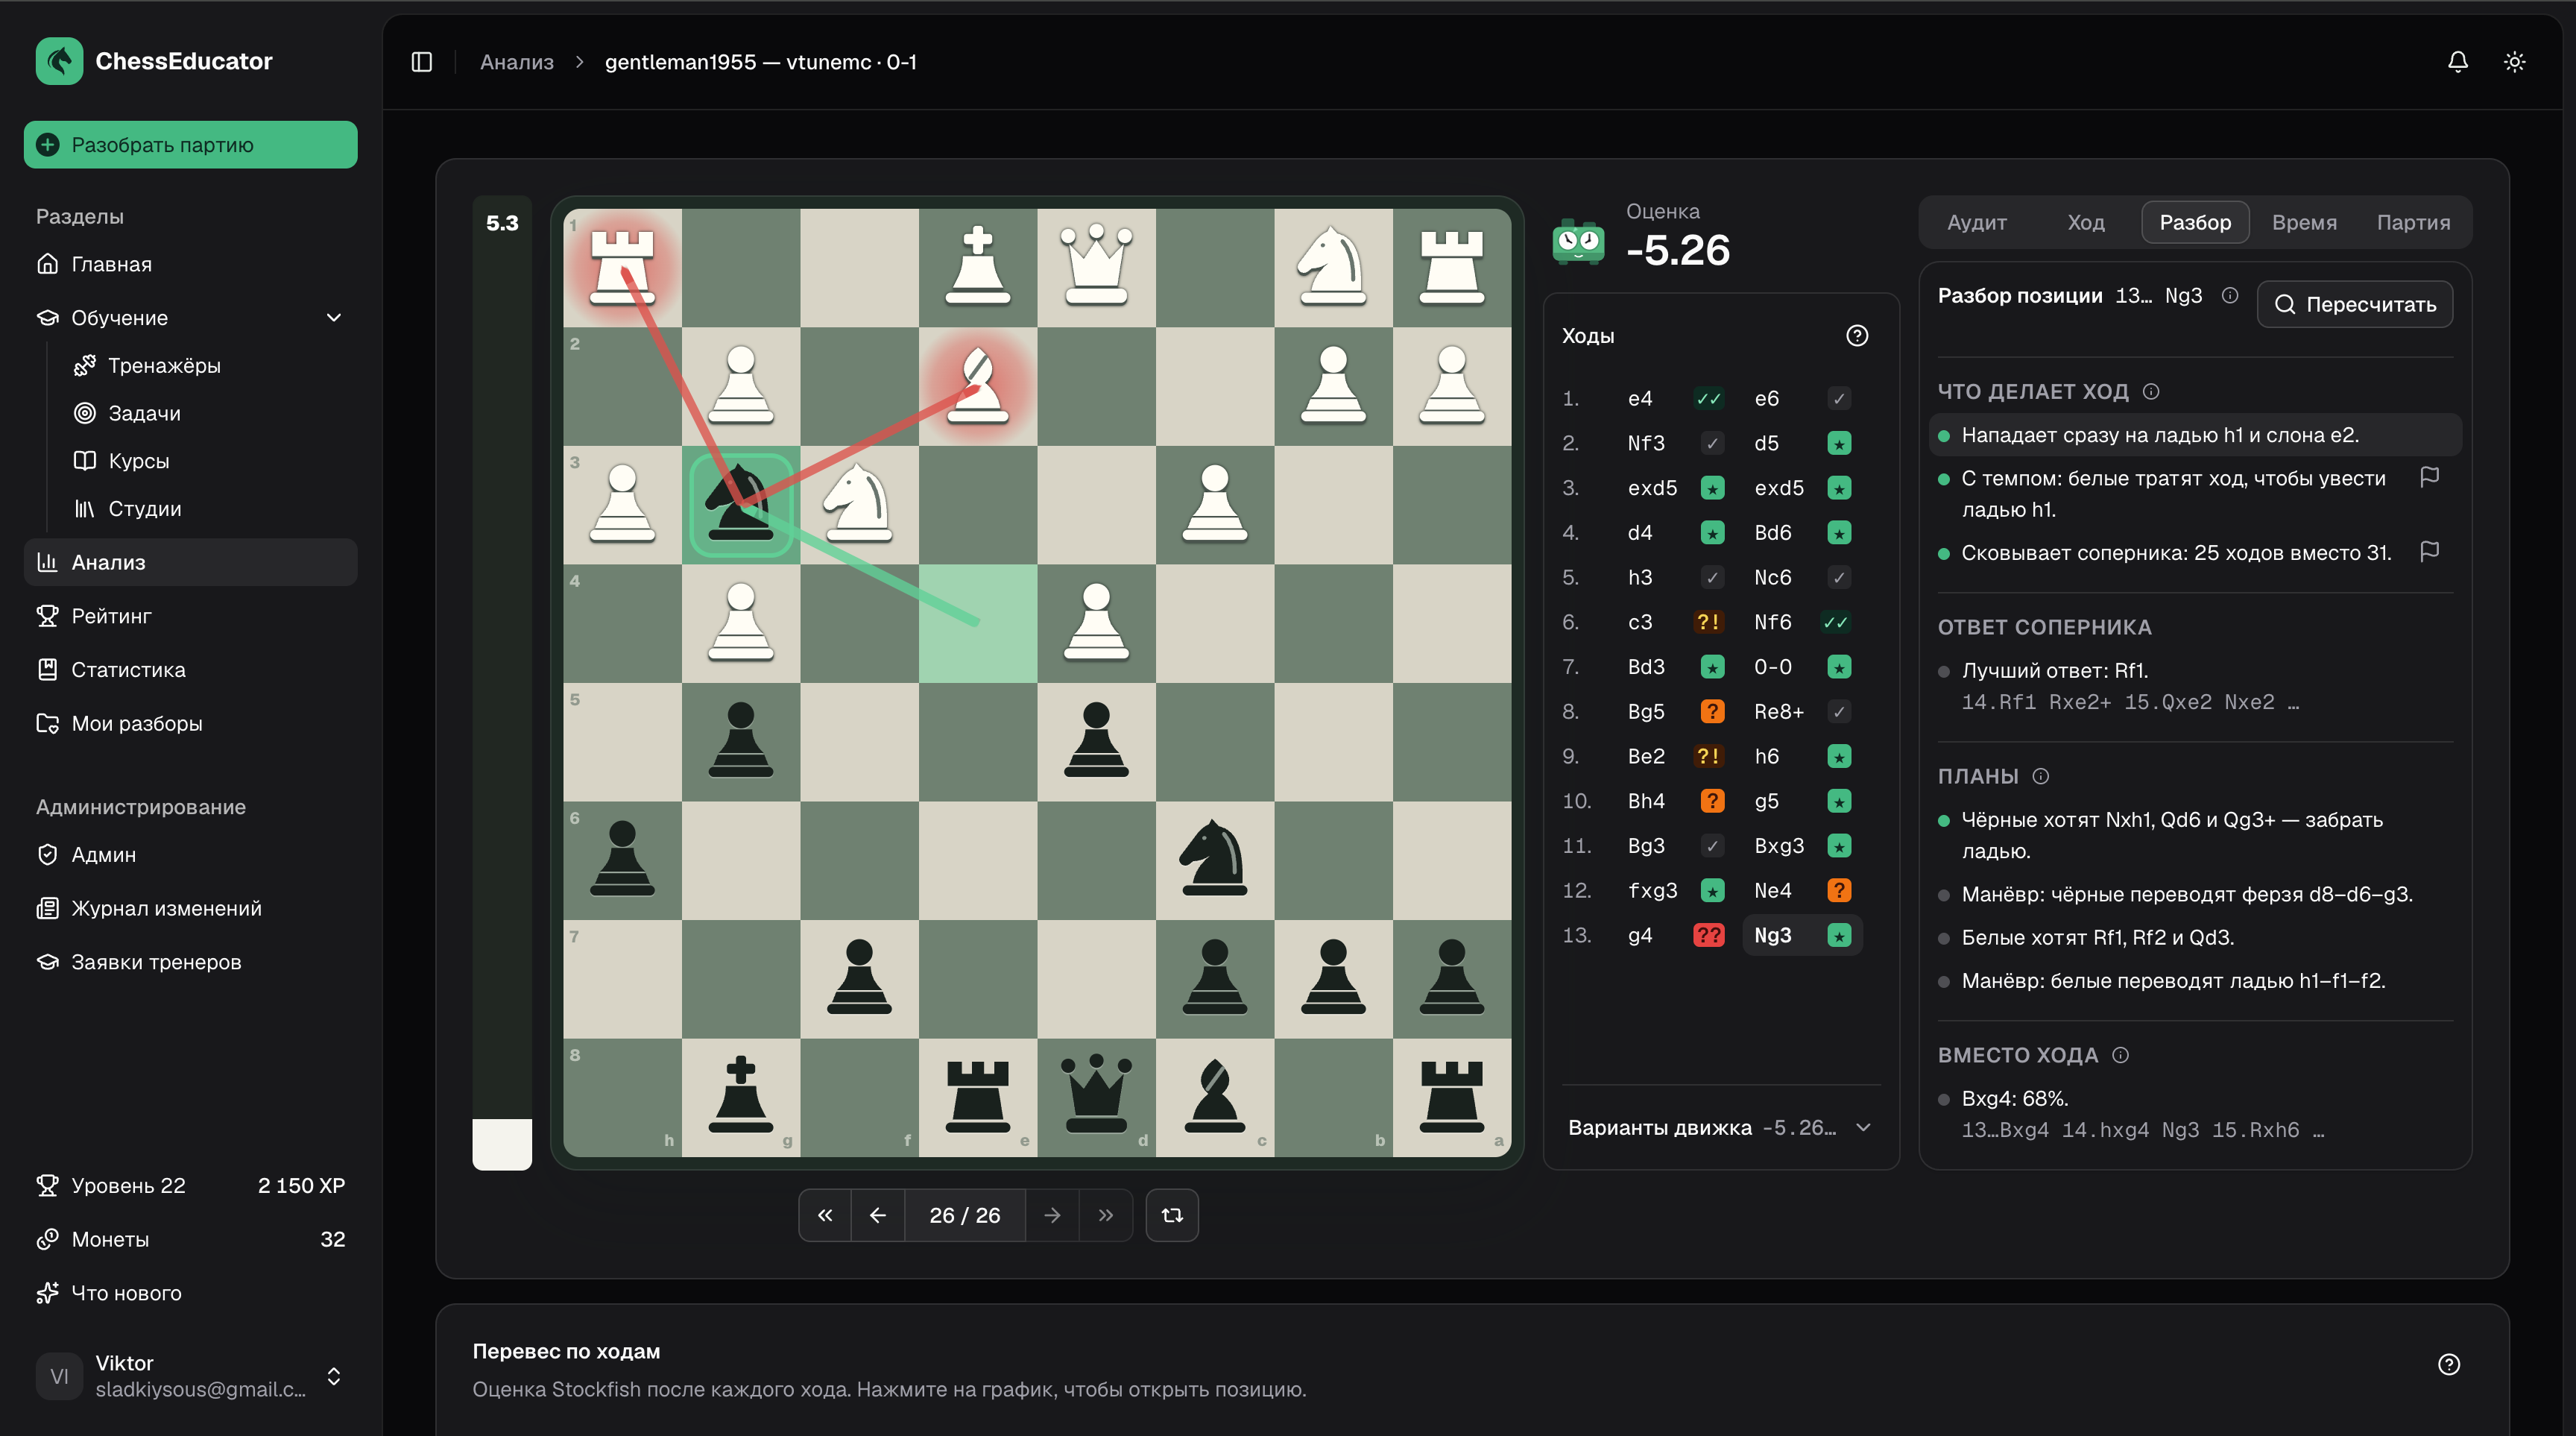This screenshot has width=2576, height=1436.
Task: Flag the 'Сковывает соперника' line
Action: [2429, 552]
